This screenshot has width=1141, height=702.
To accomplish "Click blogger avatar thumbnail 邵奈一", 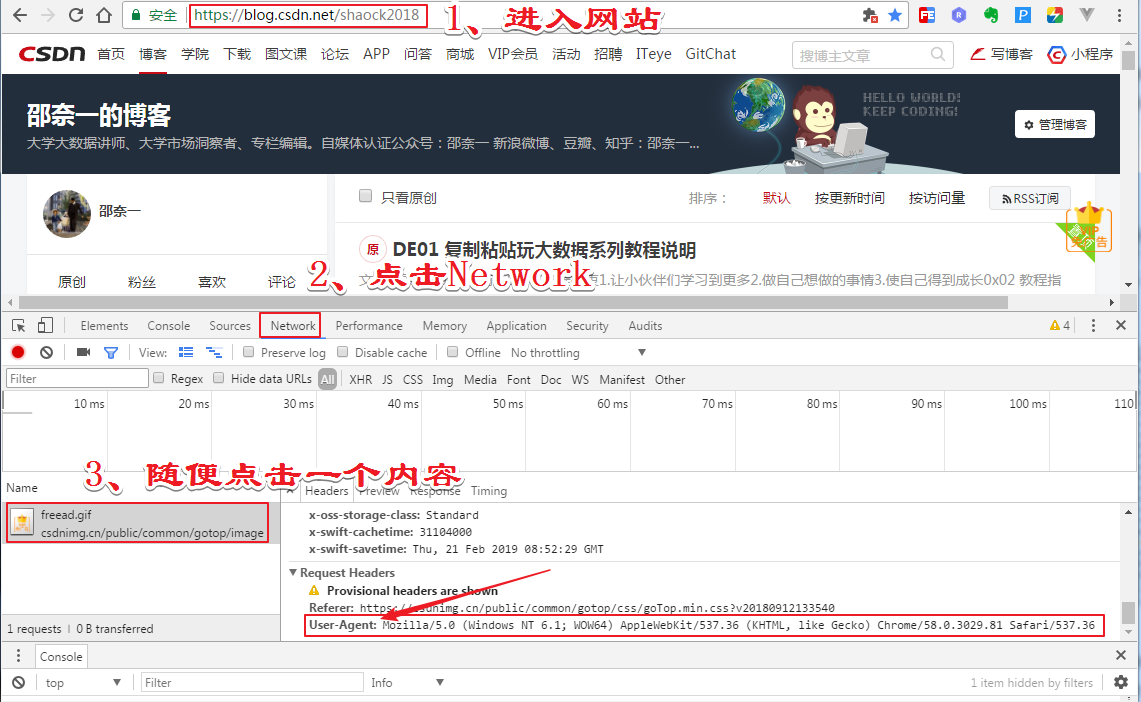I will tap(67, 214).
